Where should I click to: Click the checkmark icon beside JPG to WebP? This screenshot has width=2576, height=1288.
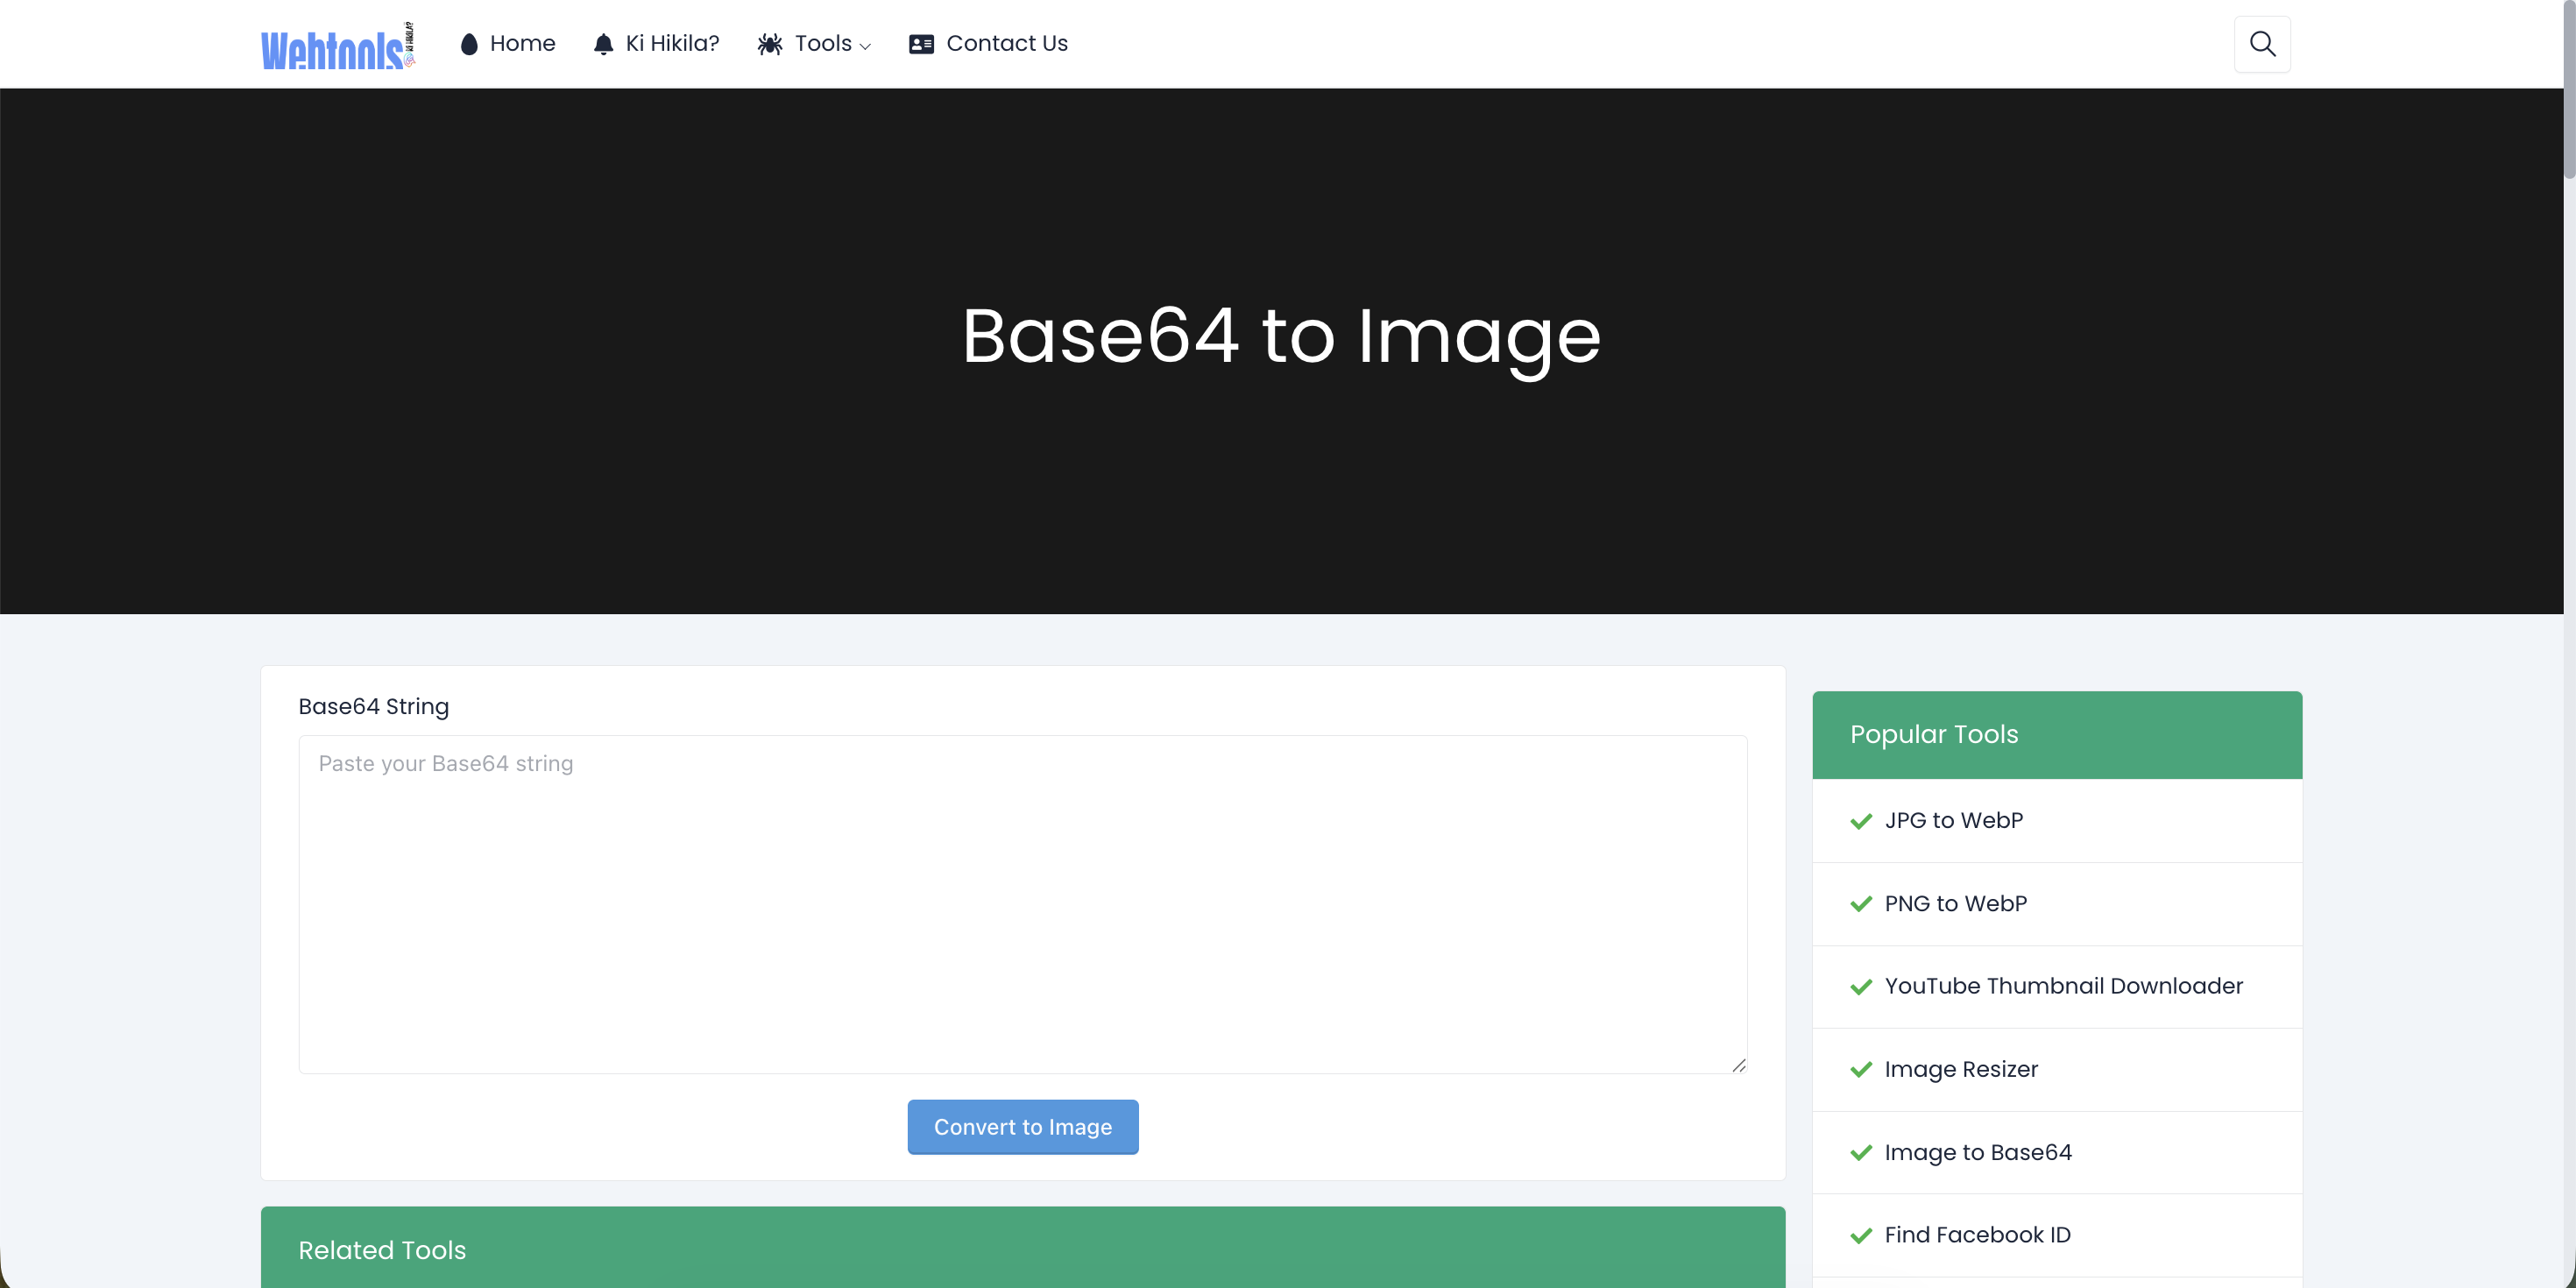coord(1861,821)
